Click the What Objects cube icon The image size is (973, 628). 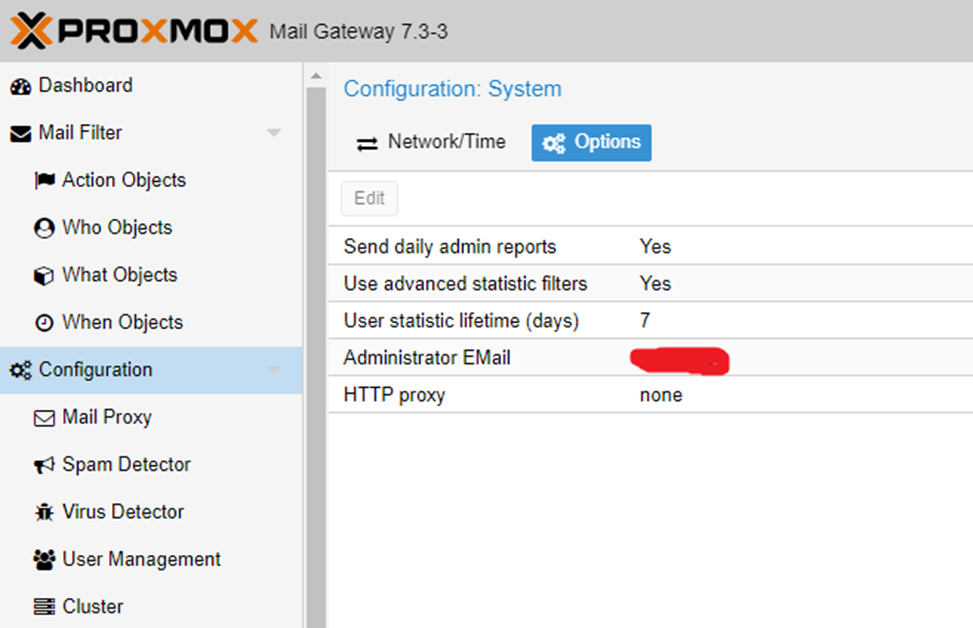tap(43, 276)
